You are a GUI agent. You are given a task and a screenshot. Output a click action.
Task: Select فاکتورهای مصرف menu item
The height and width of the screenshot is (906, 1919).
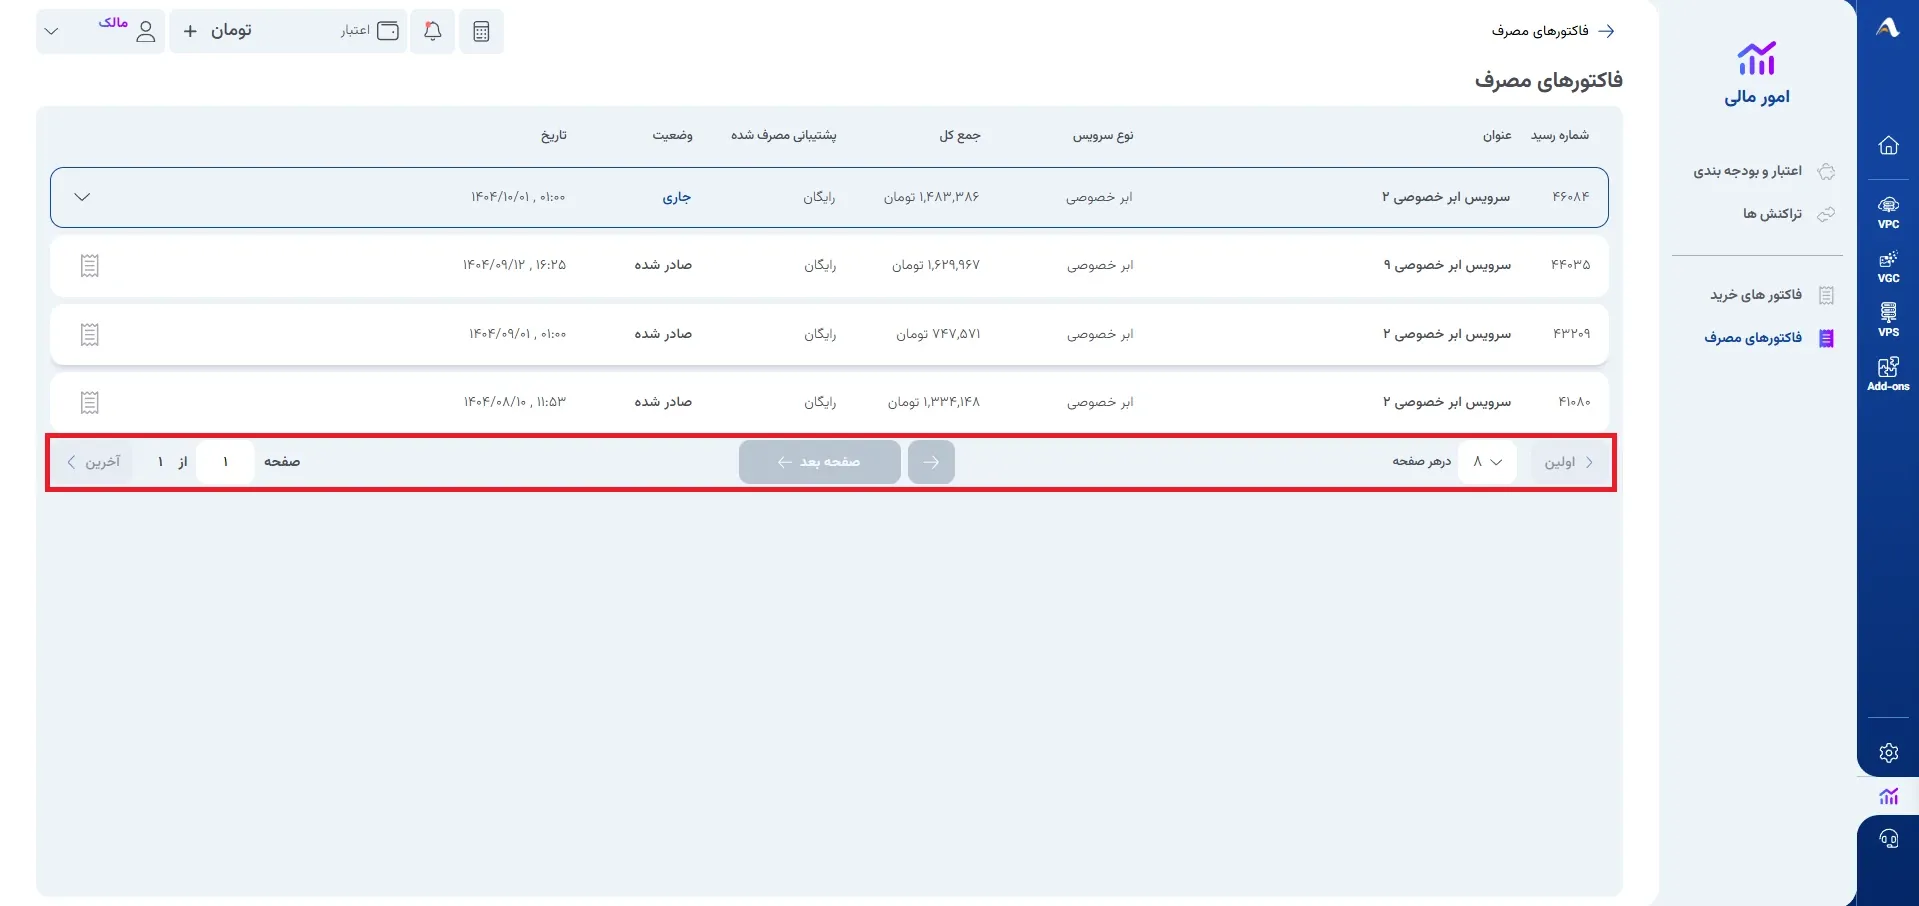click(1769, 338)
